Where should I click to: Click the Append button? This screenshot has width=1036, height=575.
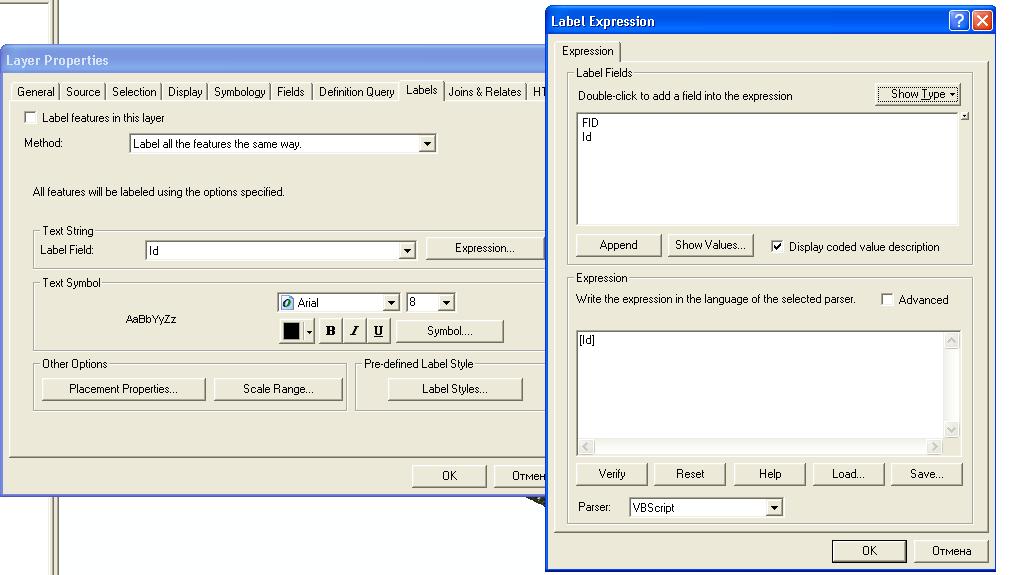pyautogui.click(x=618, y=245)
